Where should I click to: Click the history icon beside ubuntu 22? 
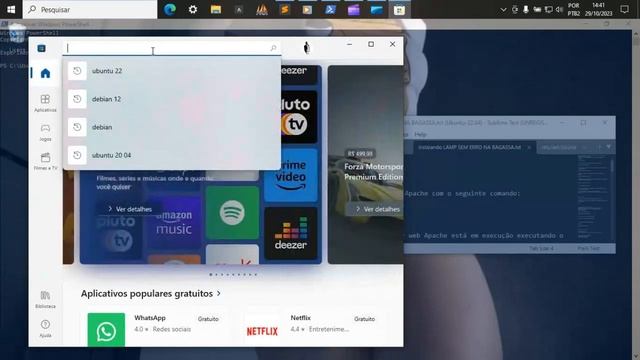click(77, 71)
